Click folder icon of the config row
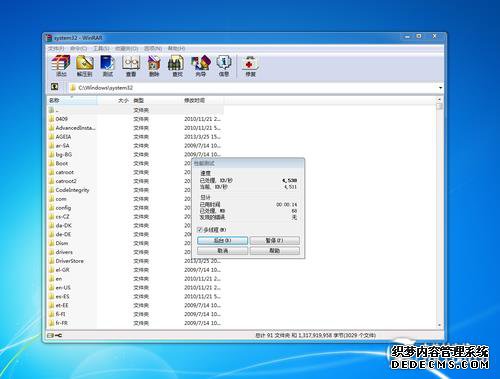500x379 pixels. [51, 208]
